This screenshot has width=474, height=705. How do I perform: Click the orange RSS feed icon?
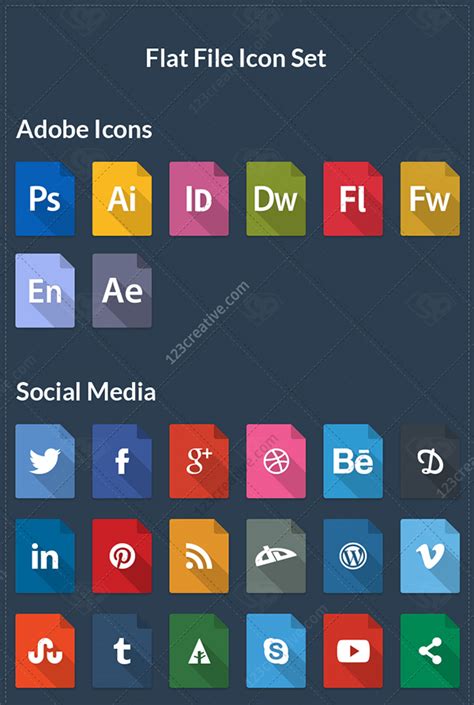point(199,556)
